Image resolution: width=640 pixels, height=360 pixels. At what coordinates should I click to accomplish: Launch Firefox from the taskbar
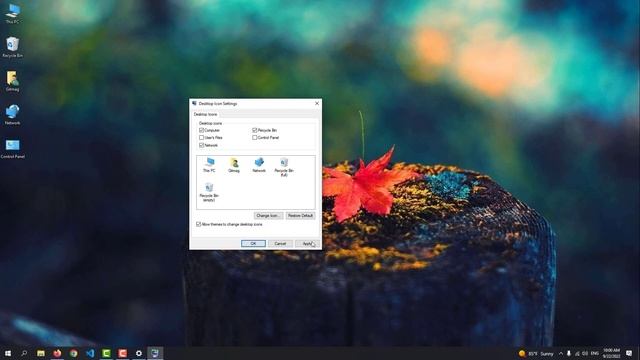57,353
